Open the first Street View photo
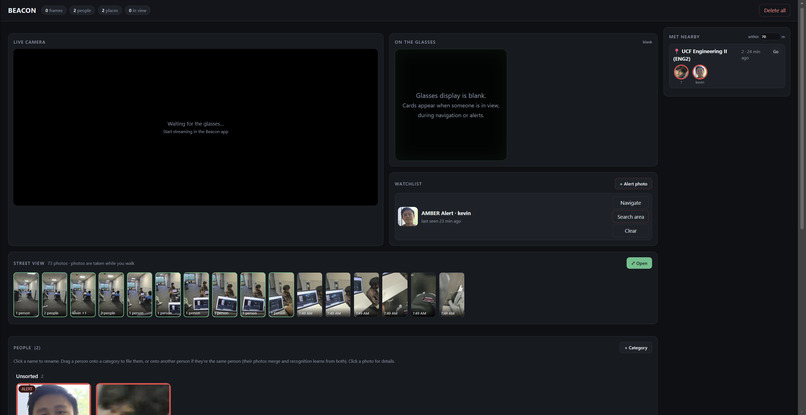This screenshot has height=415, width=806. [x=26, y=295]
